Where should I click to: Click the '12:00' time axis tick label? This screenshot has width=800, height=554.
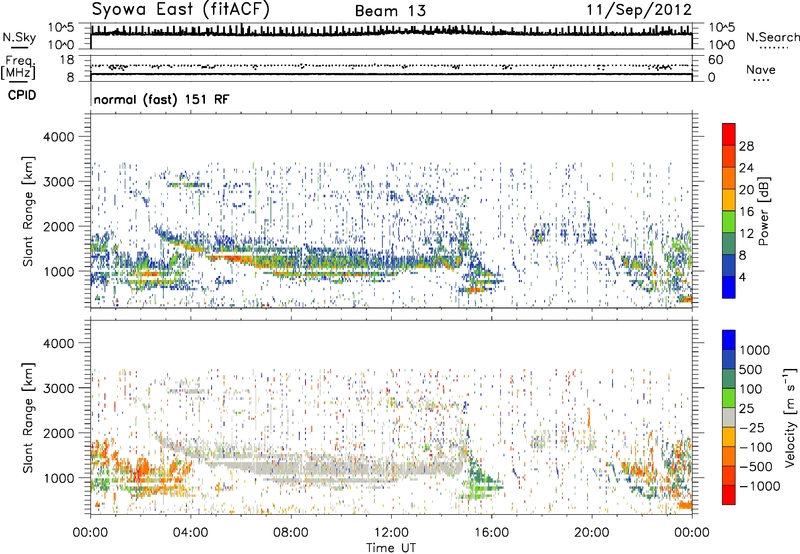click(x=391, y=533)
